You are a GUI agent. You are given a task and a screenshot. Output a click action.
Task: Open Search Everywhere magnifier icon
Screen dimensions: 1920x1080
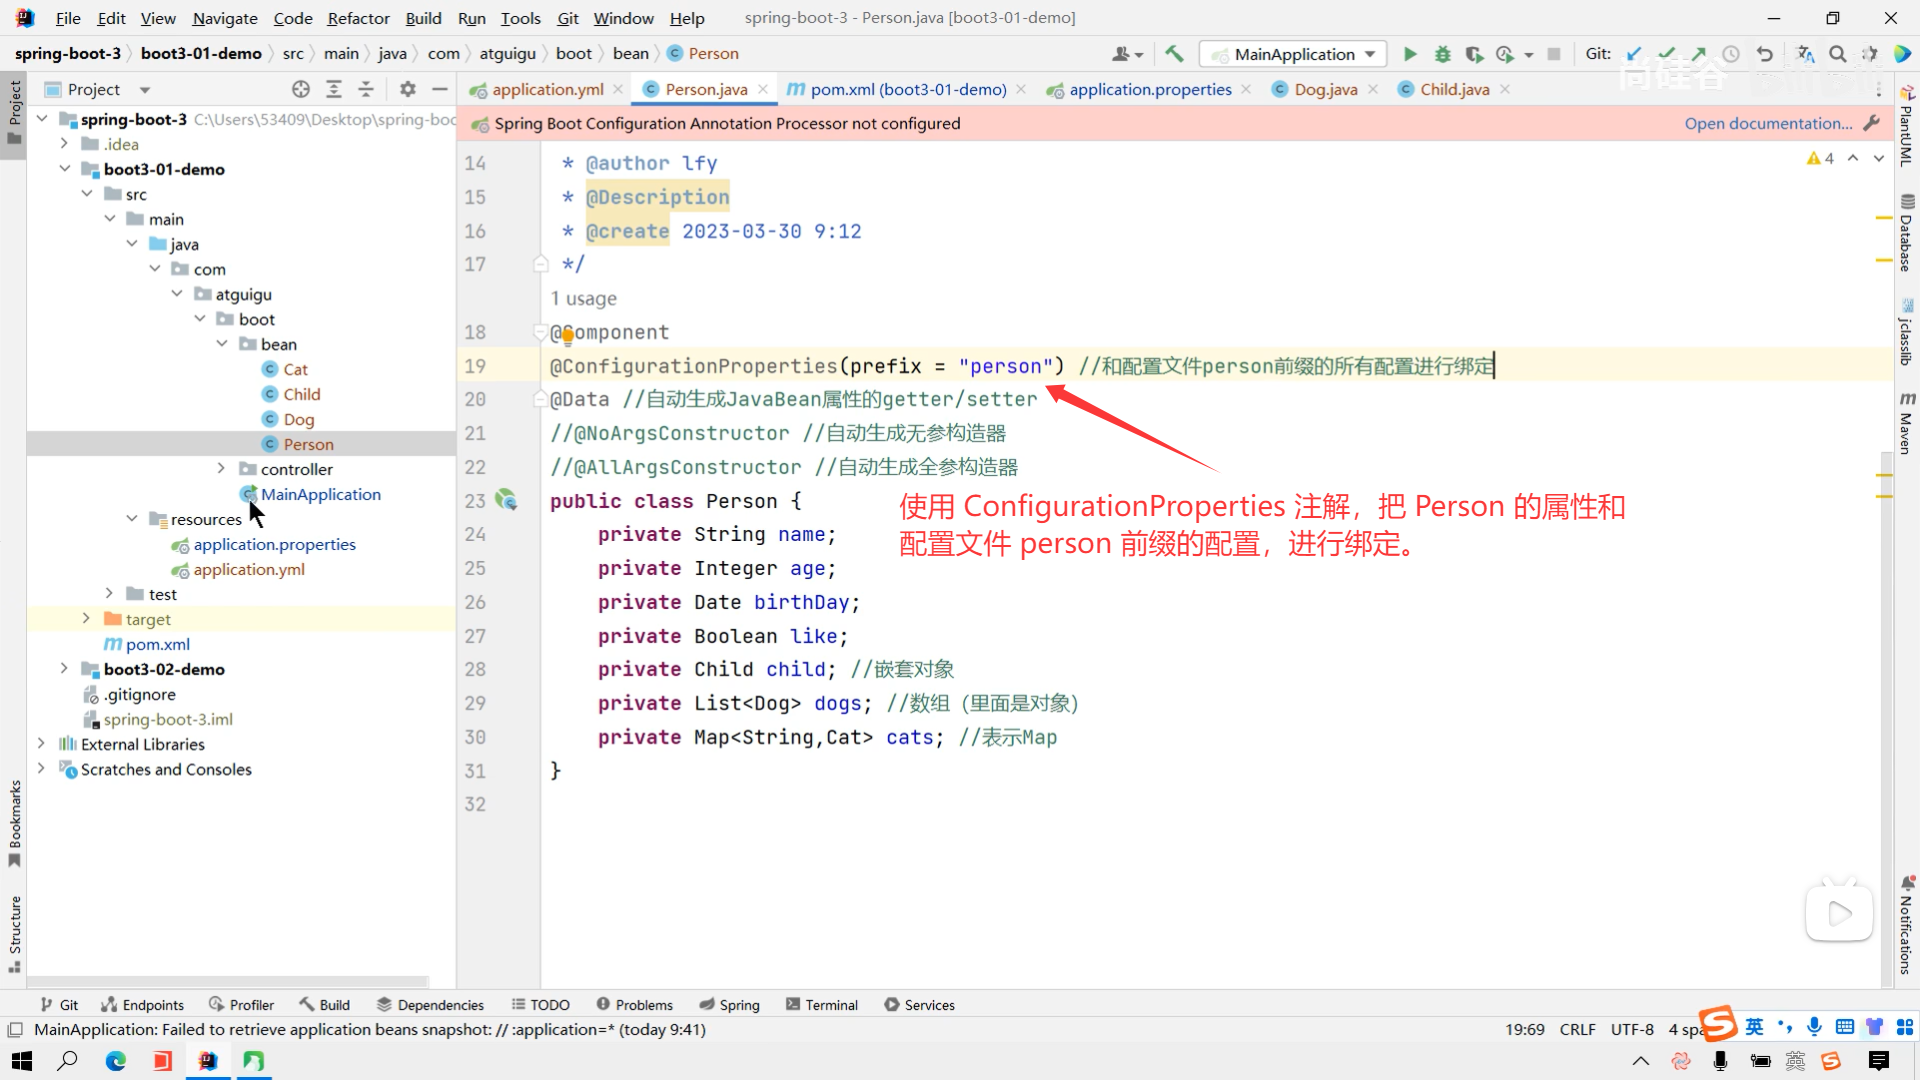1837,54
